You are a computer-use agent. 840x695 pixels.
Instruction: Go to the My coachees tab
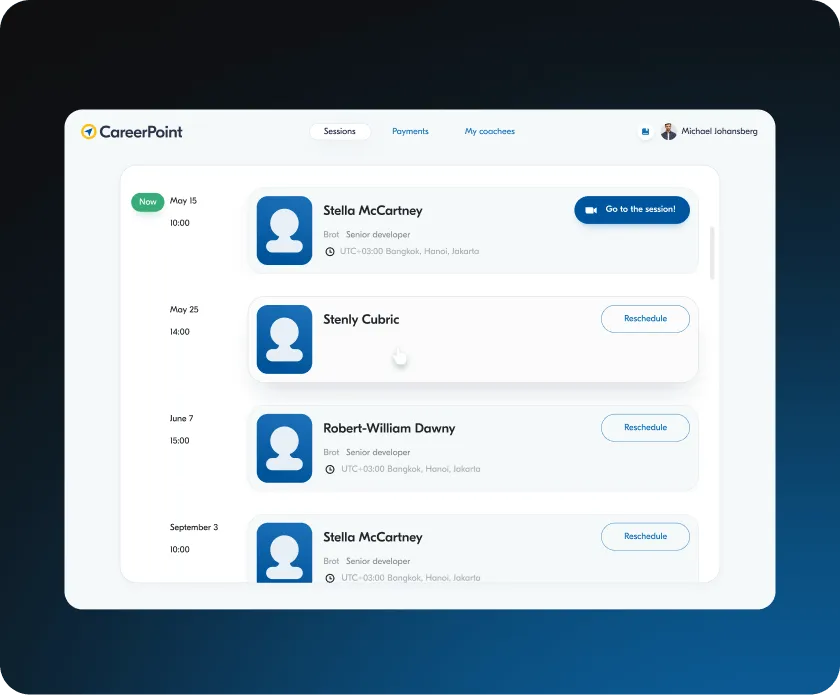[x=490, y=131]
